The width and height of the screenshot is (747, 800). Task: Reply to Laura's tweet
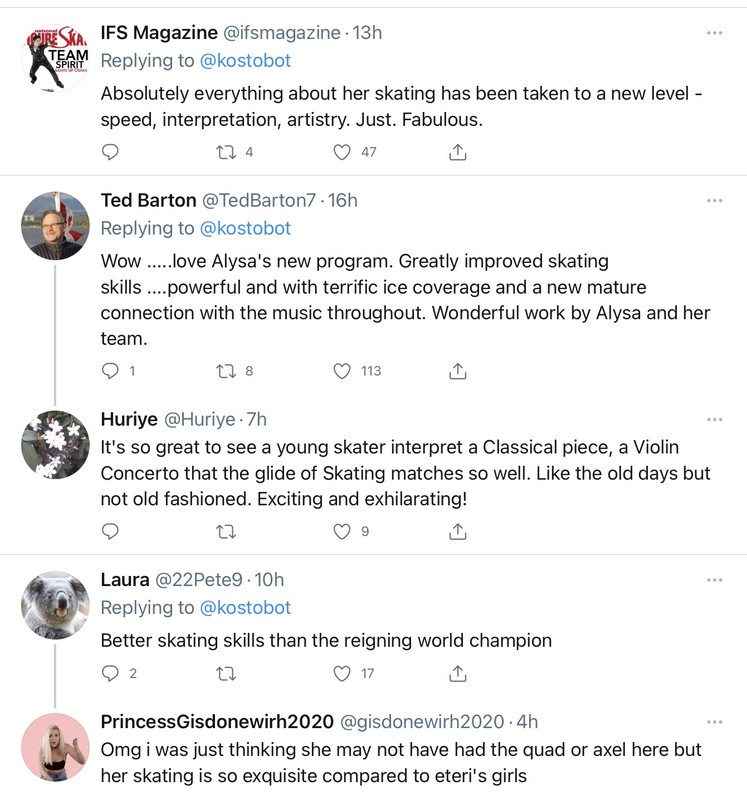[110, 673]
